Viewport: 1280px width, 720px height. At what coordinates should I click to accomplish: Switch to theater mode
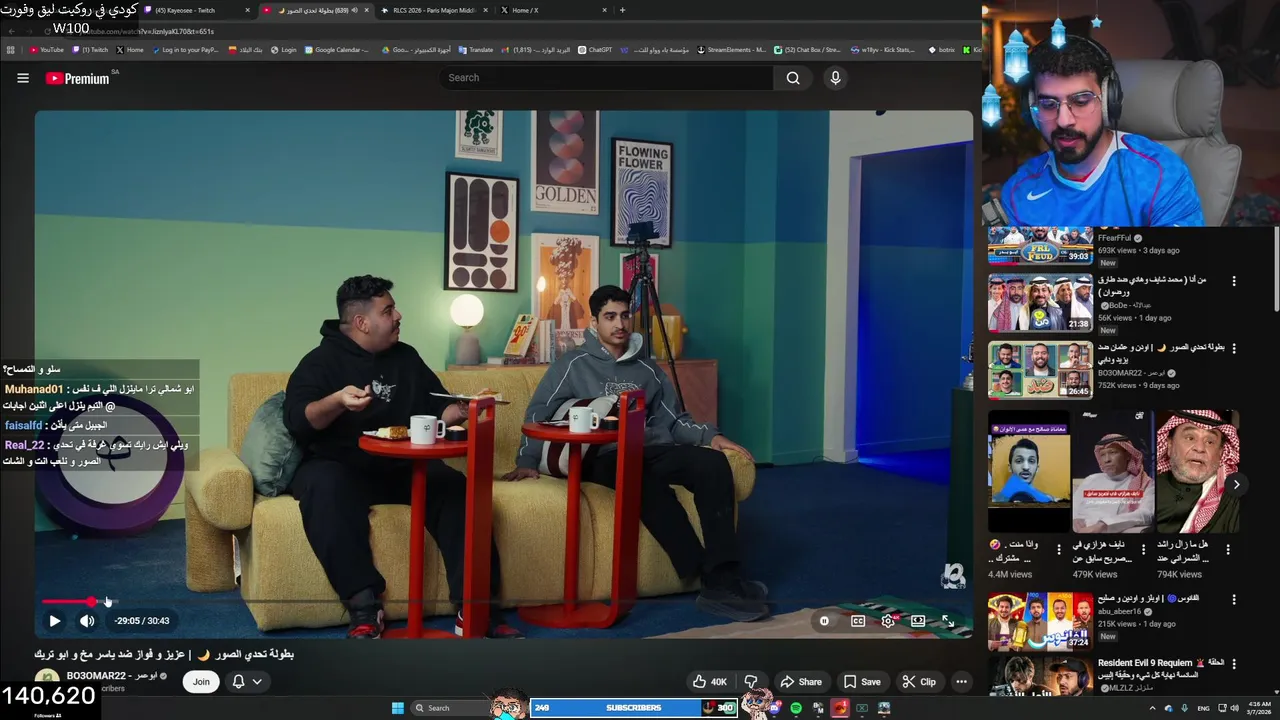(918, 621)
